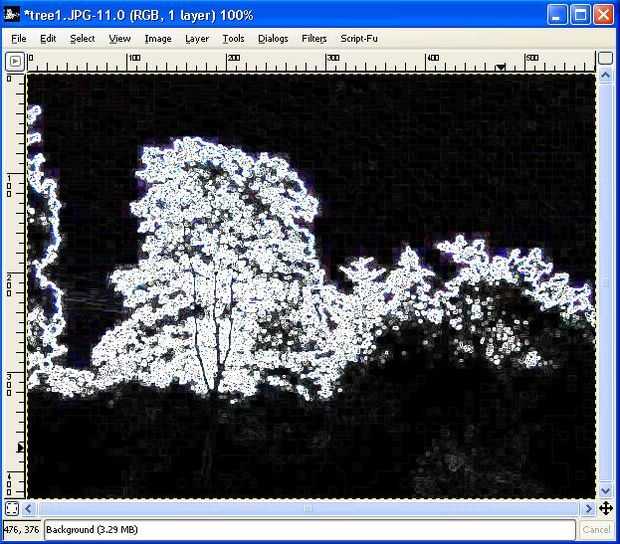Open the View menu
Viewport: 620px width, 544px height.
(119, 39)
